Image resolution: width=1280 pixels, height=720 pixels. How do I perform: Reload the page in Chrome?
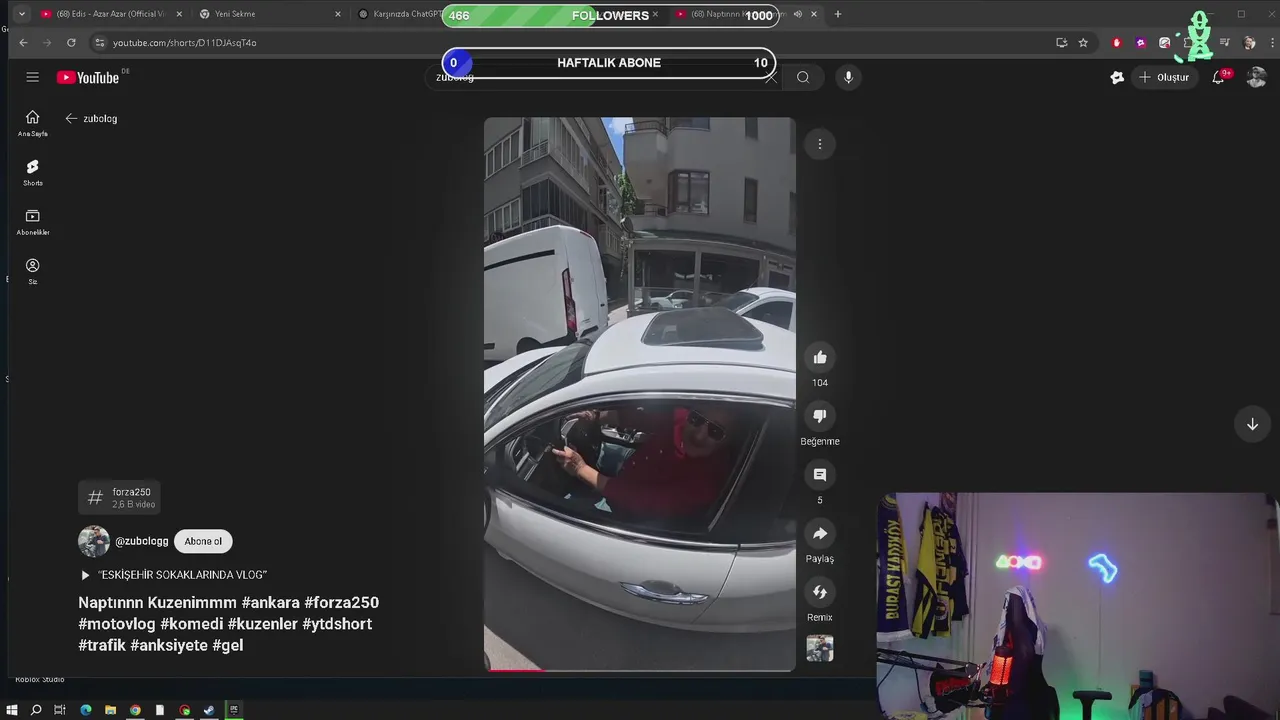pos(71,43)
